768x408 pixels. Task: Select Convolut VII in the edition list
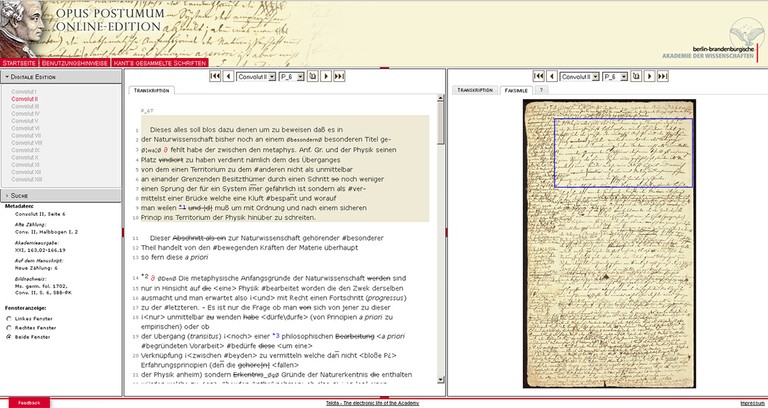click(x=26, y=136)
